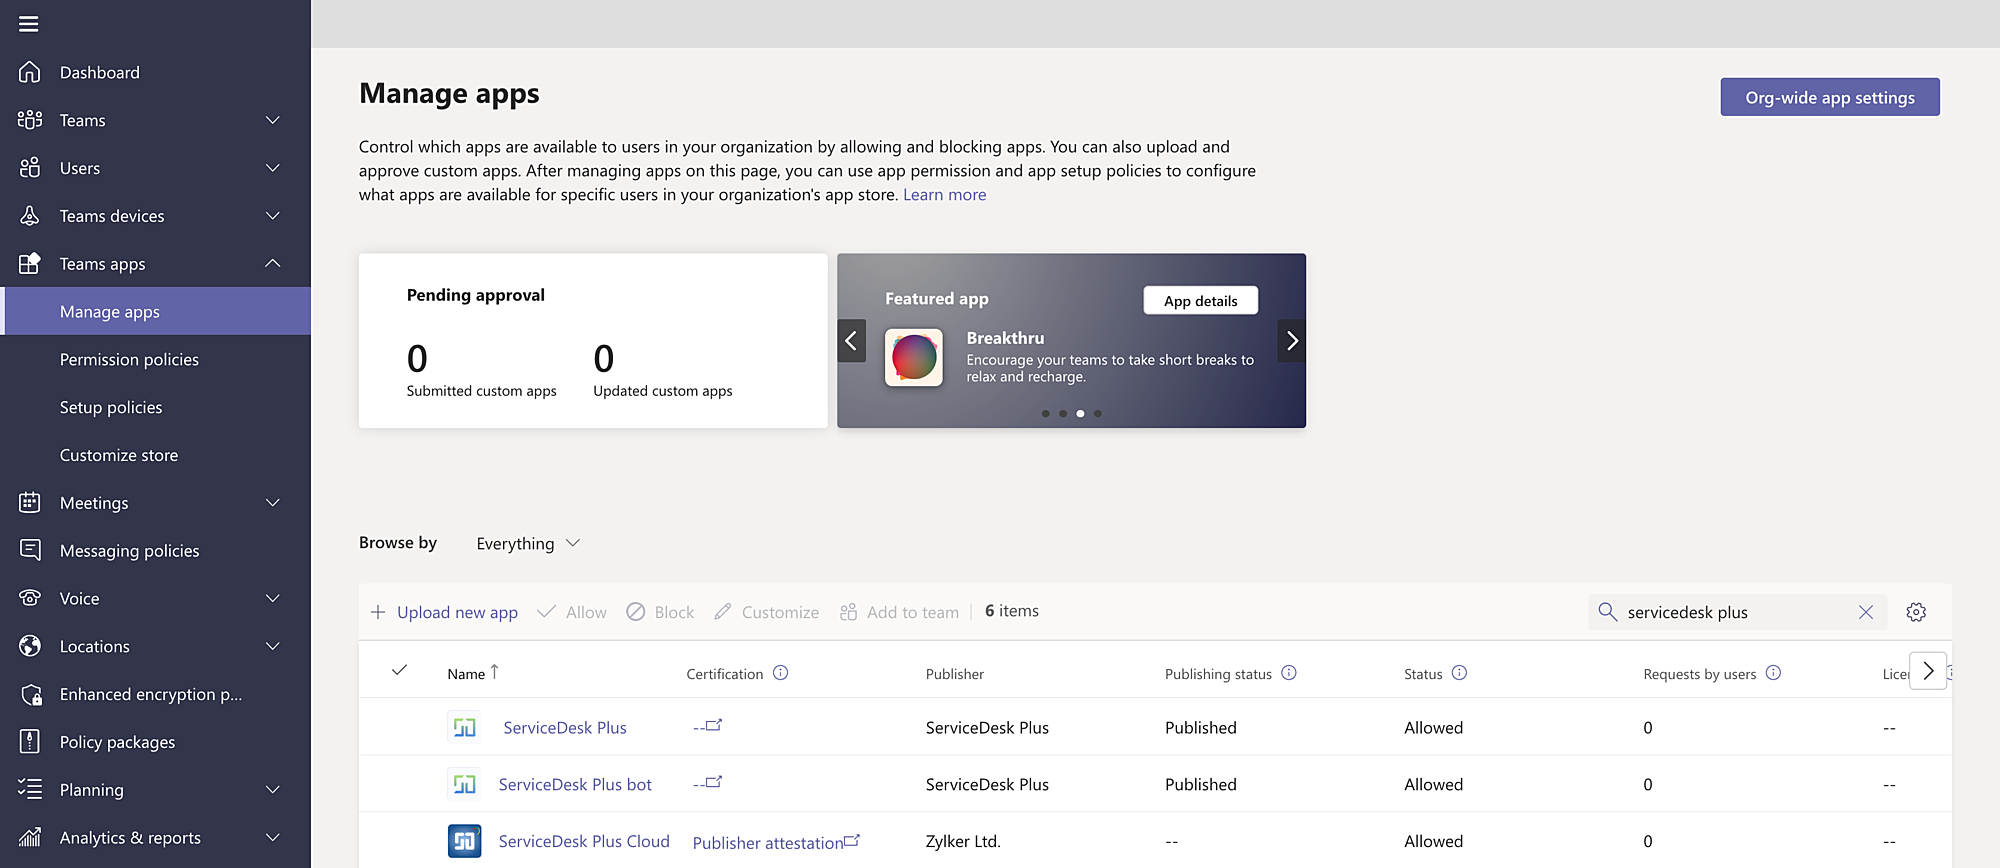The image size is (2000, 868).
Task: Go to Setup policies page
Action: click(x=111, y=407)
